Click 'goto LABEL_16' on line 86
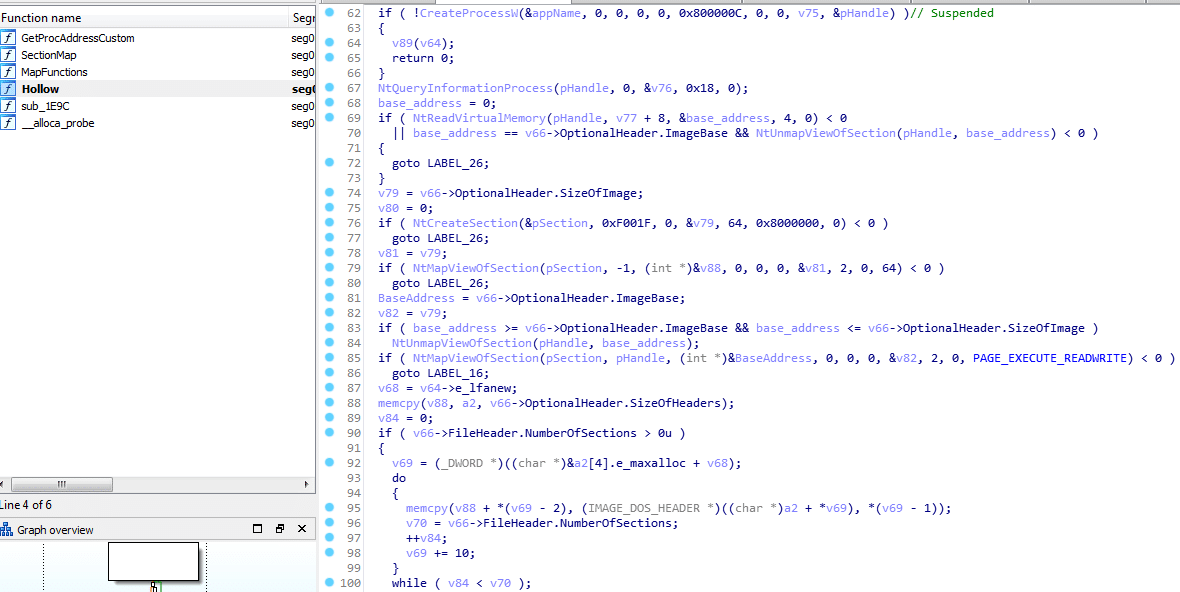This screenshot has height=592, width=1180. point(440,372)
